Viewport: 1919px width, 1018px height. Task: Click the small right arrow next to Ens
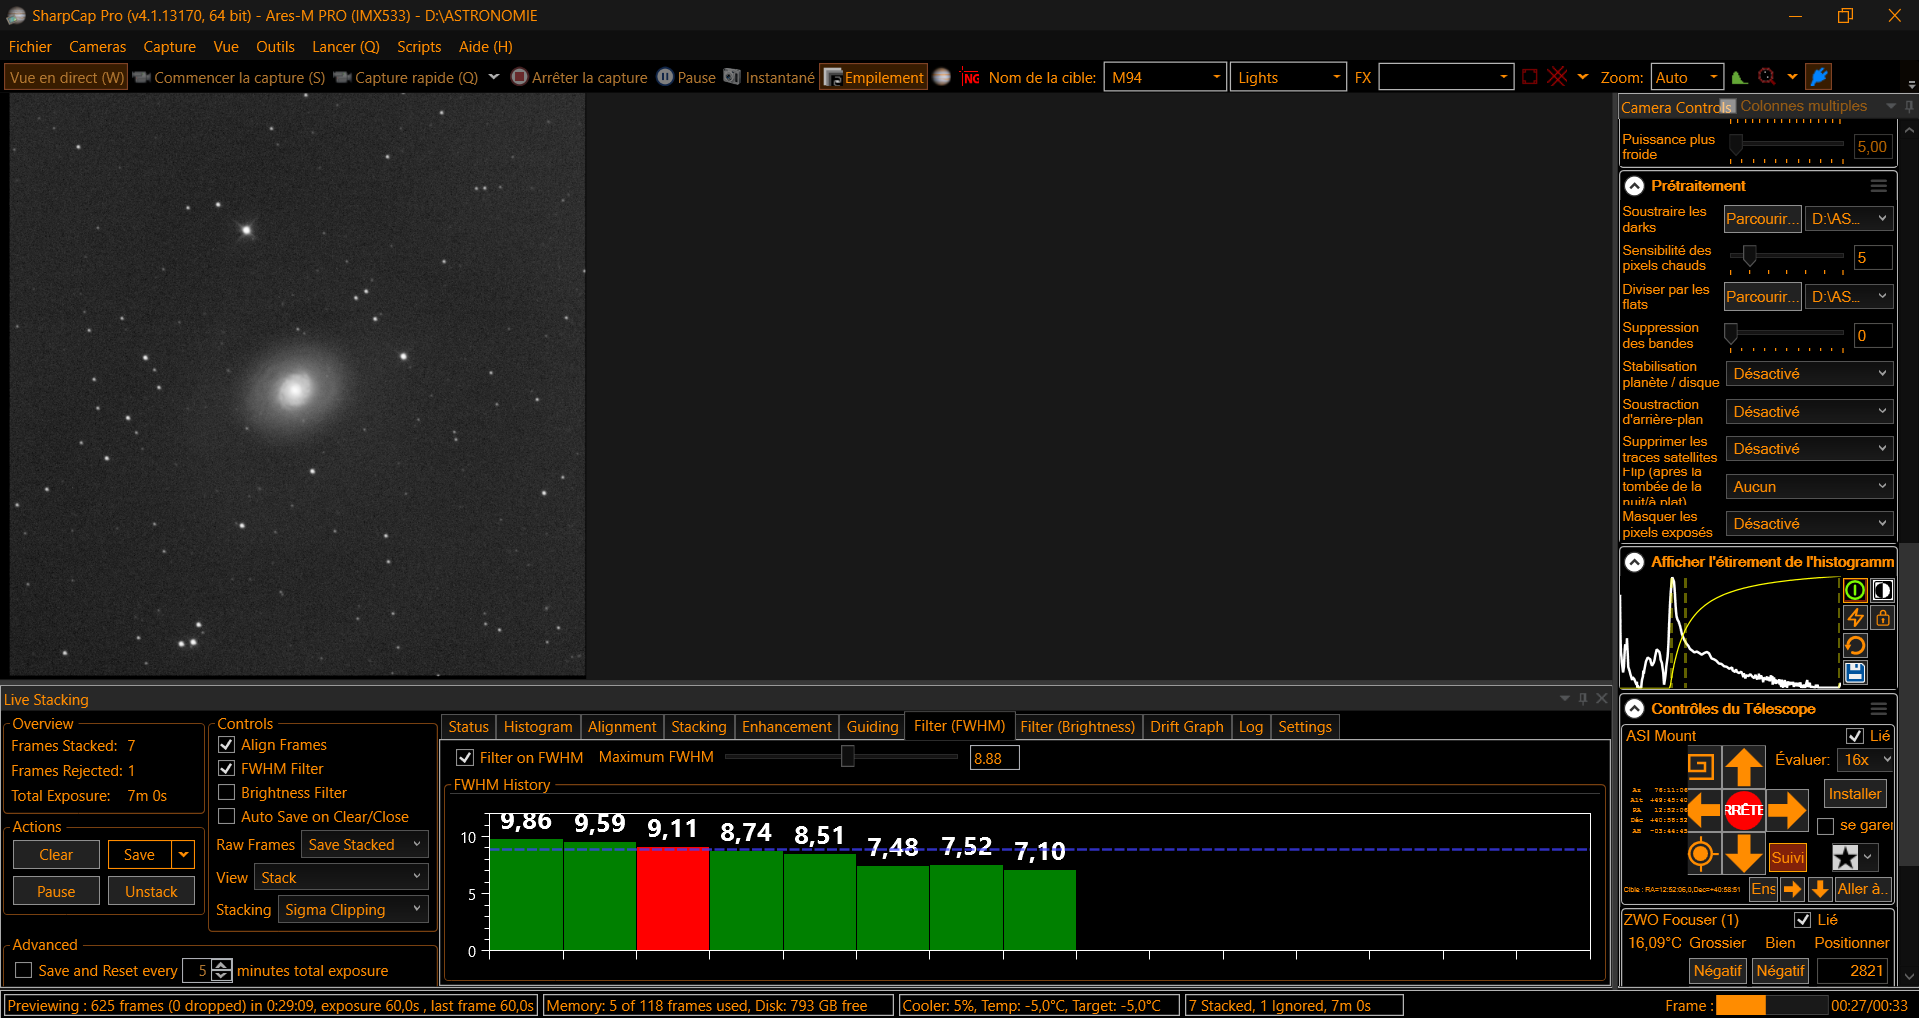click(x=1792, y=889)
